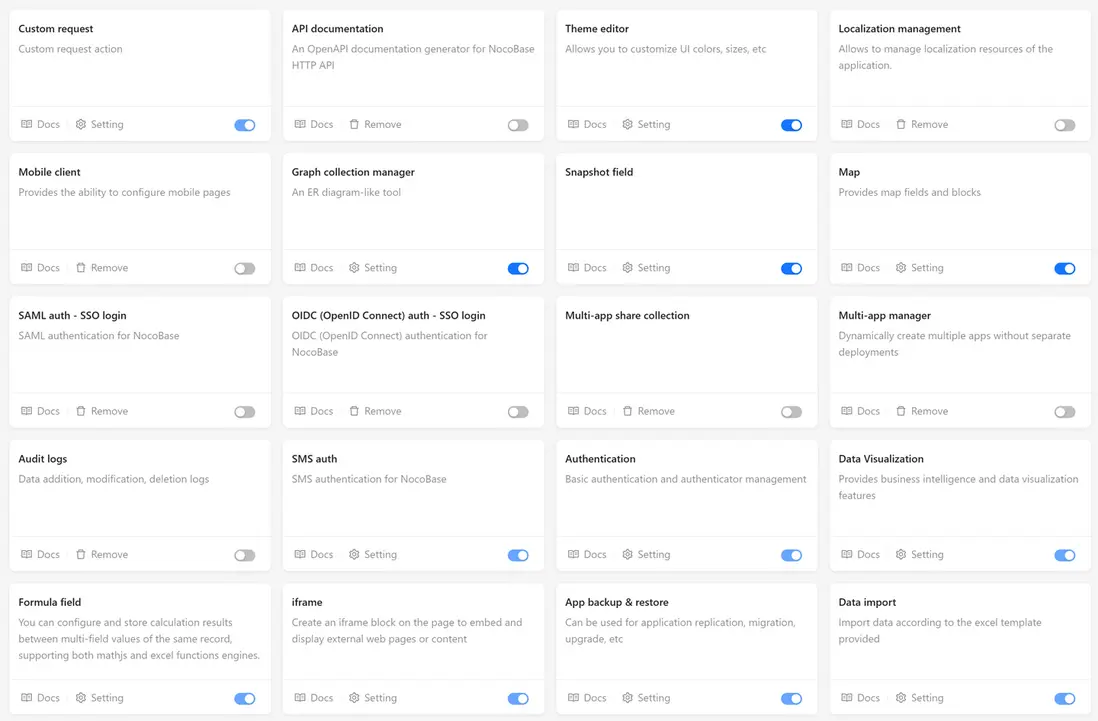Viewport: 1098px width, 721px height.
Task: Click the book icon on SMS auth card
Action: [300, 555]
